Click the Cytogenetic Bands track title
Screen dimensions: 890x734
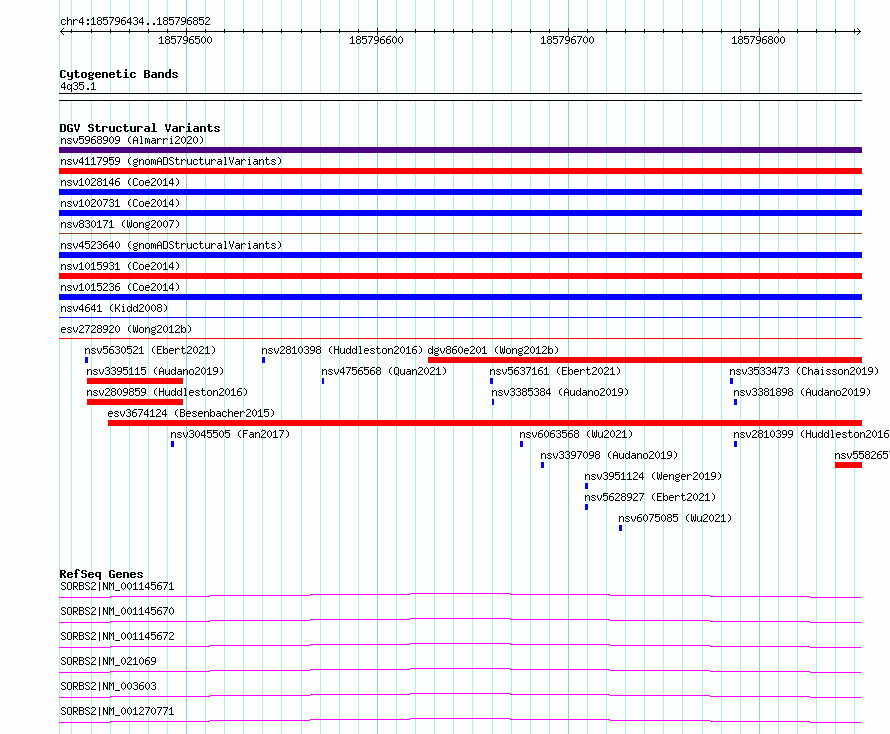[119, 74]
